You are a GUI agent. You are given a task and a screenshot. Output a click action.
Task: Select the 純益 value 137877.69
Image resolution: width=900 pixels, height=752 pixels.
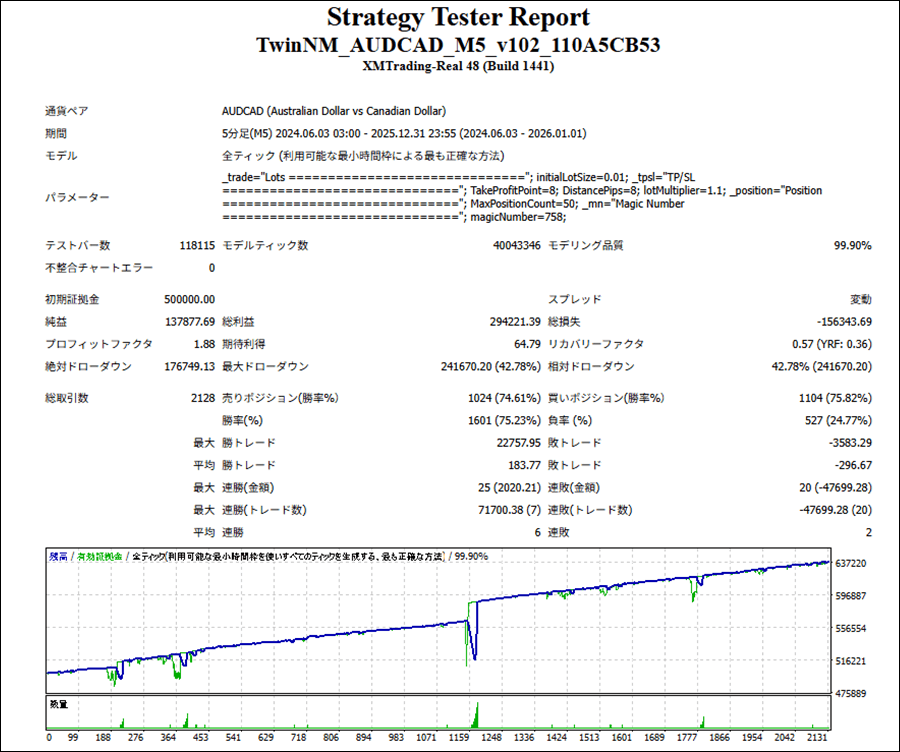coord(189,321)
